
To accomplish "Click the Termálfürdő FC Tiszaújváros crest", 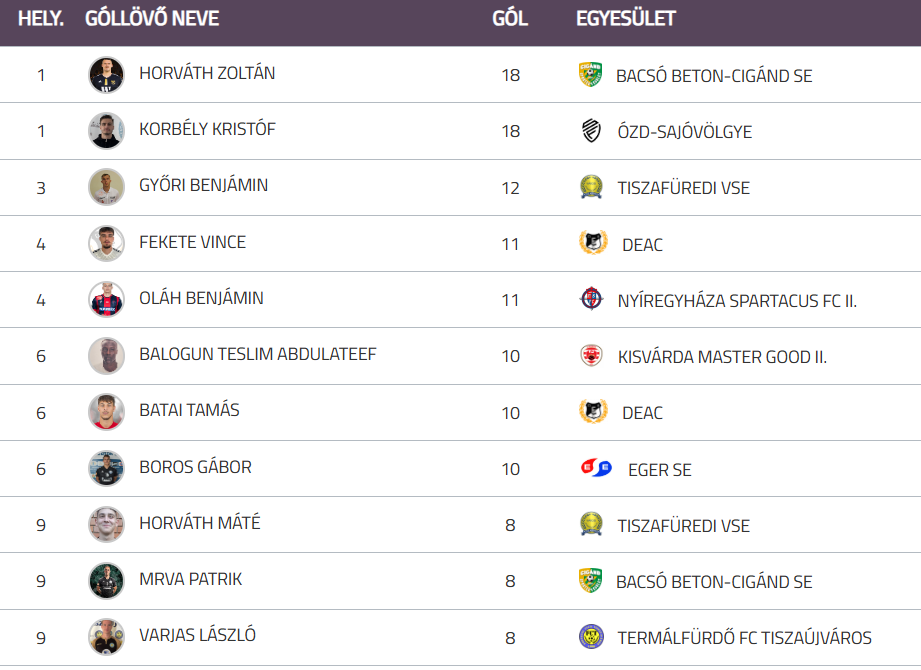I will click(591, 637).
